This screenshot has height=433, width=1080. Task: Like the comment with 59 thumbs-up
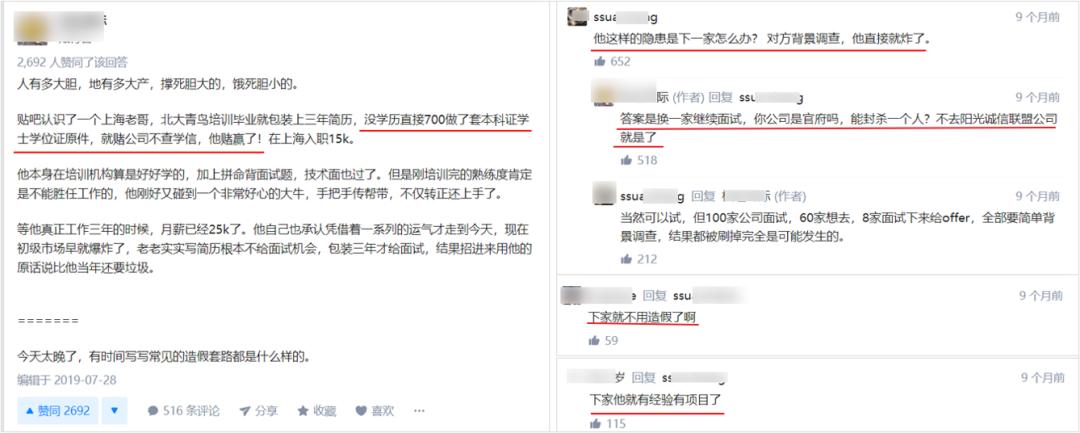point(594,340)
